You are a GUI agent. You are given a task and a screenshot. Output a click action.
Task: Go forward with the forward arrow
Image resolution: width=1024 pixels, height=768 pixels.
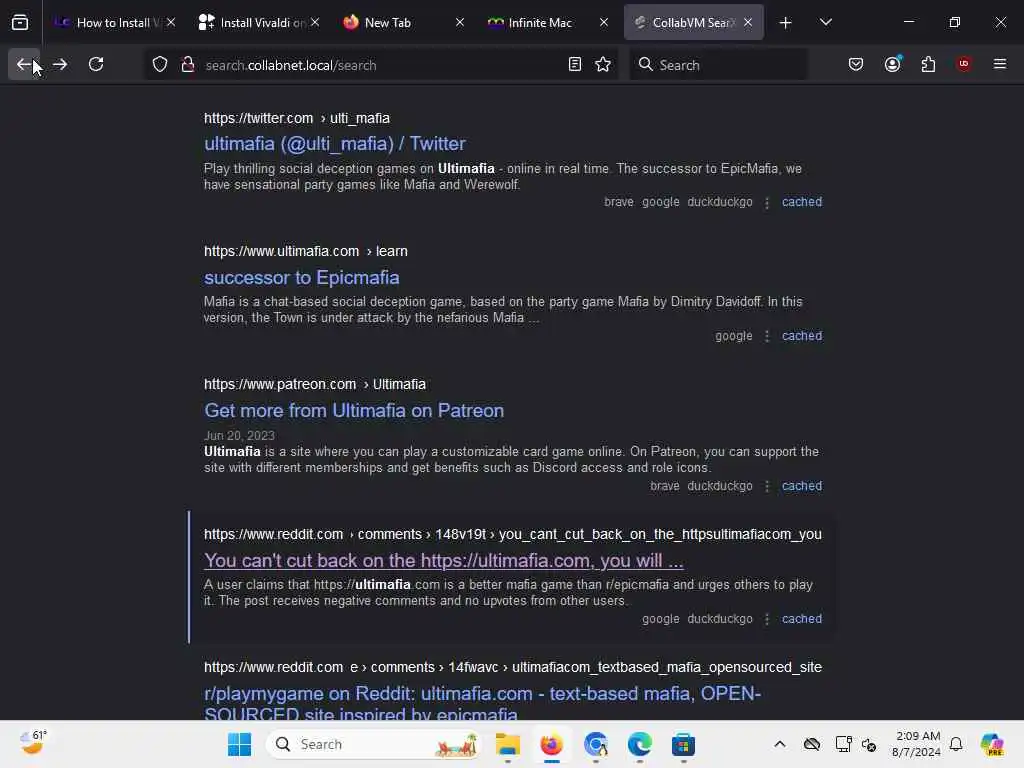click(x=60, y=65)
